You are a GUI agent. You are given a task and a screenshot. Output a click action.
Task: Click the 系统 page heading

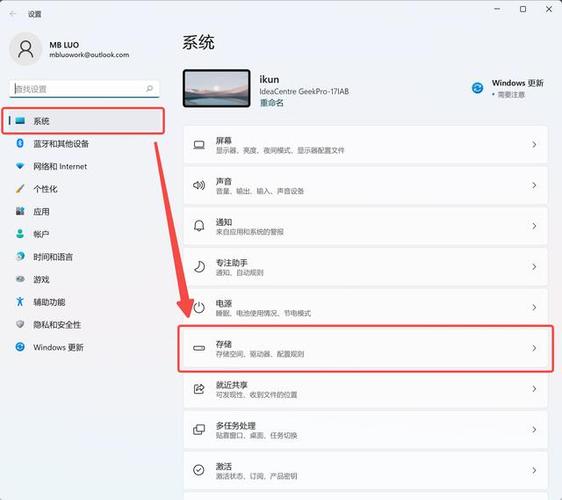pos(198,43)
